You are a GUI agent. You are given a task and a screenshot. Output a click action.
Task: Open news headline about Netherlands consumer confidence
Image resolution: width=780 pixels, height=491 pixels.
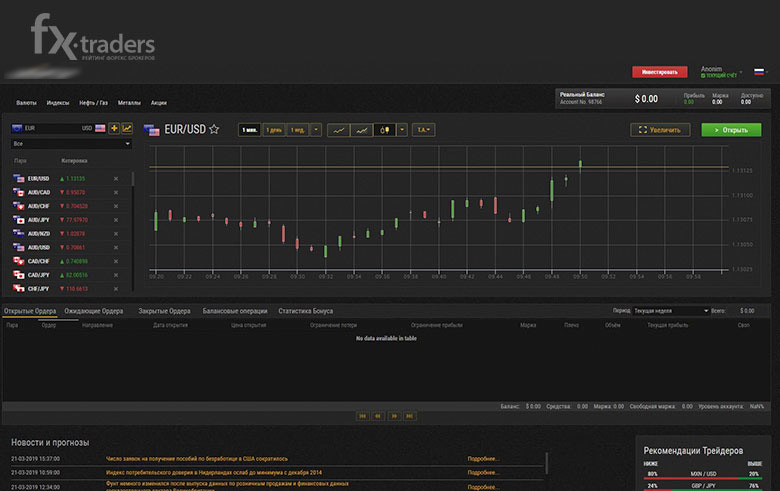click(x=214, y=472)
